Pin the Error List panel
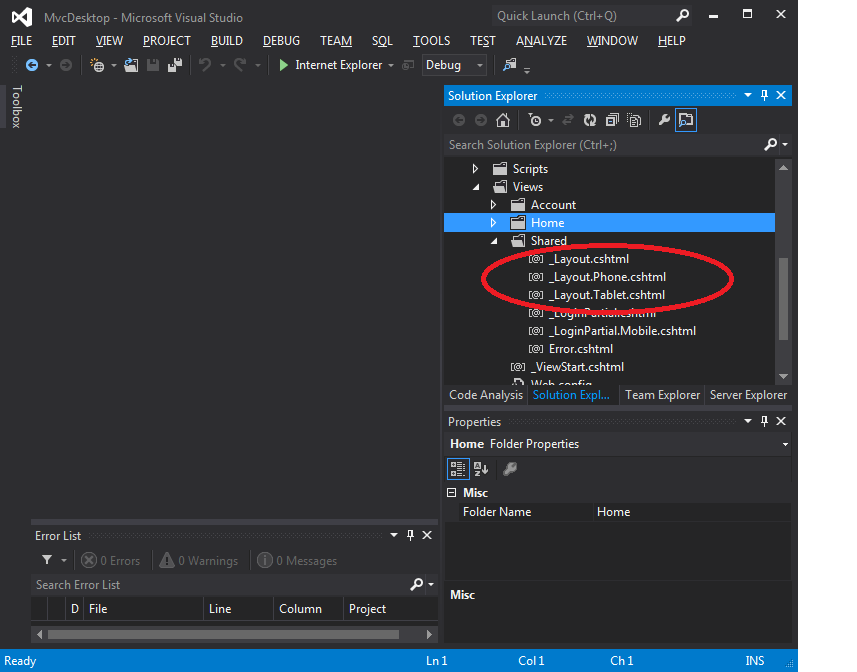The image size is (857, 672). click(x=410, y=535)
